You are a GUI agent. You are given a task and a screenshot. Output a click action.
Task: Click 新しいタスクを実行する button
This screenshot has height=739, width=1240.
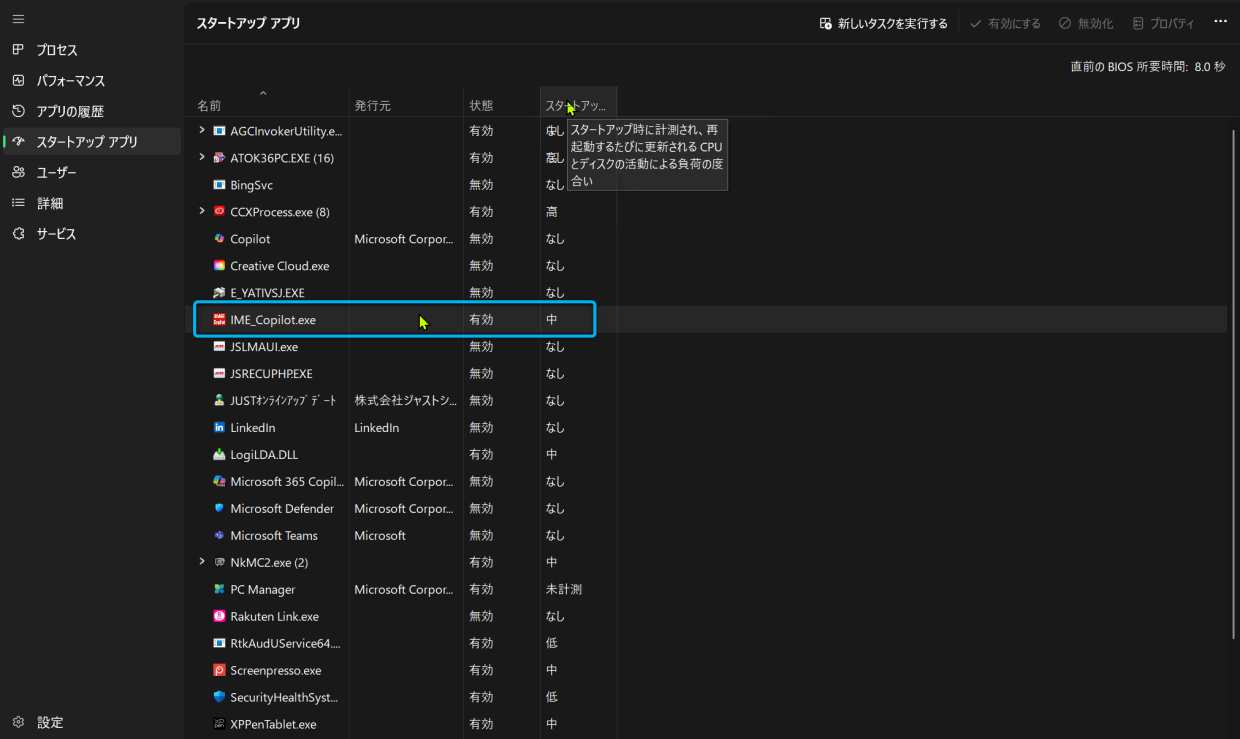tap(883, 23)
